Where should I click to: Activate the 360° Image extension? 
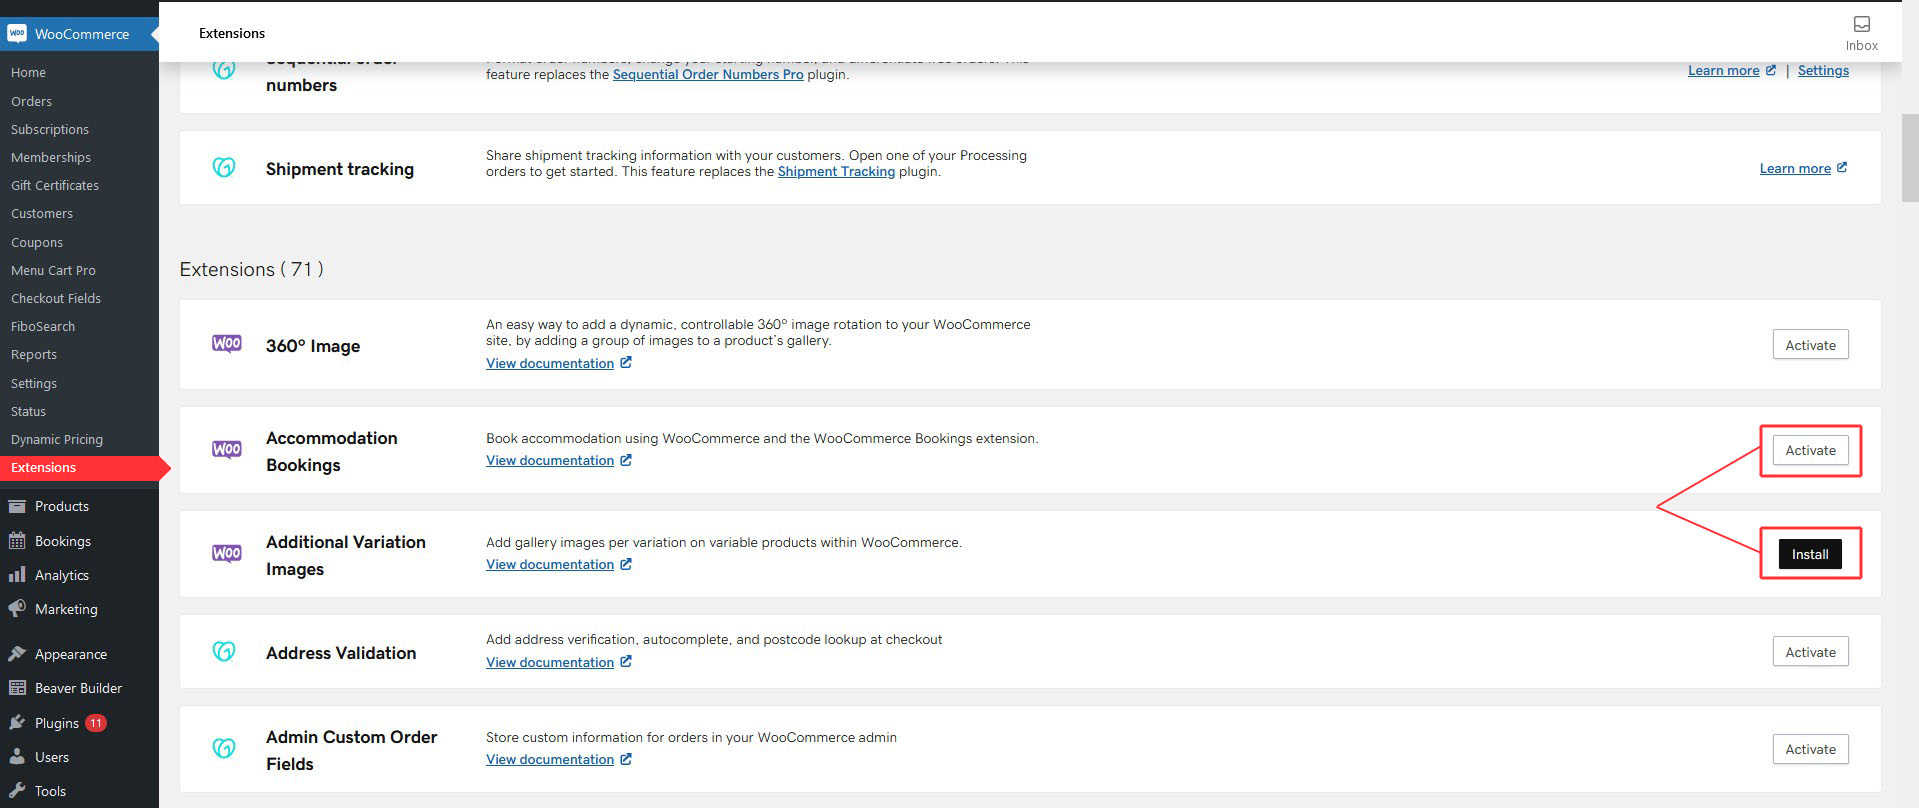(x=1810, y=345)
